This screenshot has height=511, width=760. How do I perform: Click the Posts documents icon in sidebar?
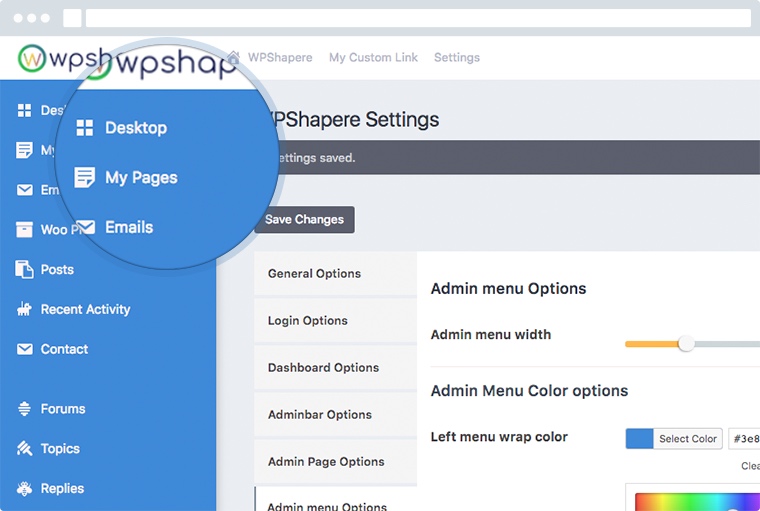tap(24, 269)
